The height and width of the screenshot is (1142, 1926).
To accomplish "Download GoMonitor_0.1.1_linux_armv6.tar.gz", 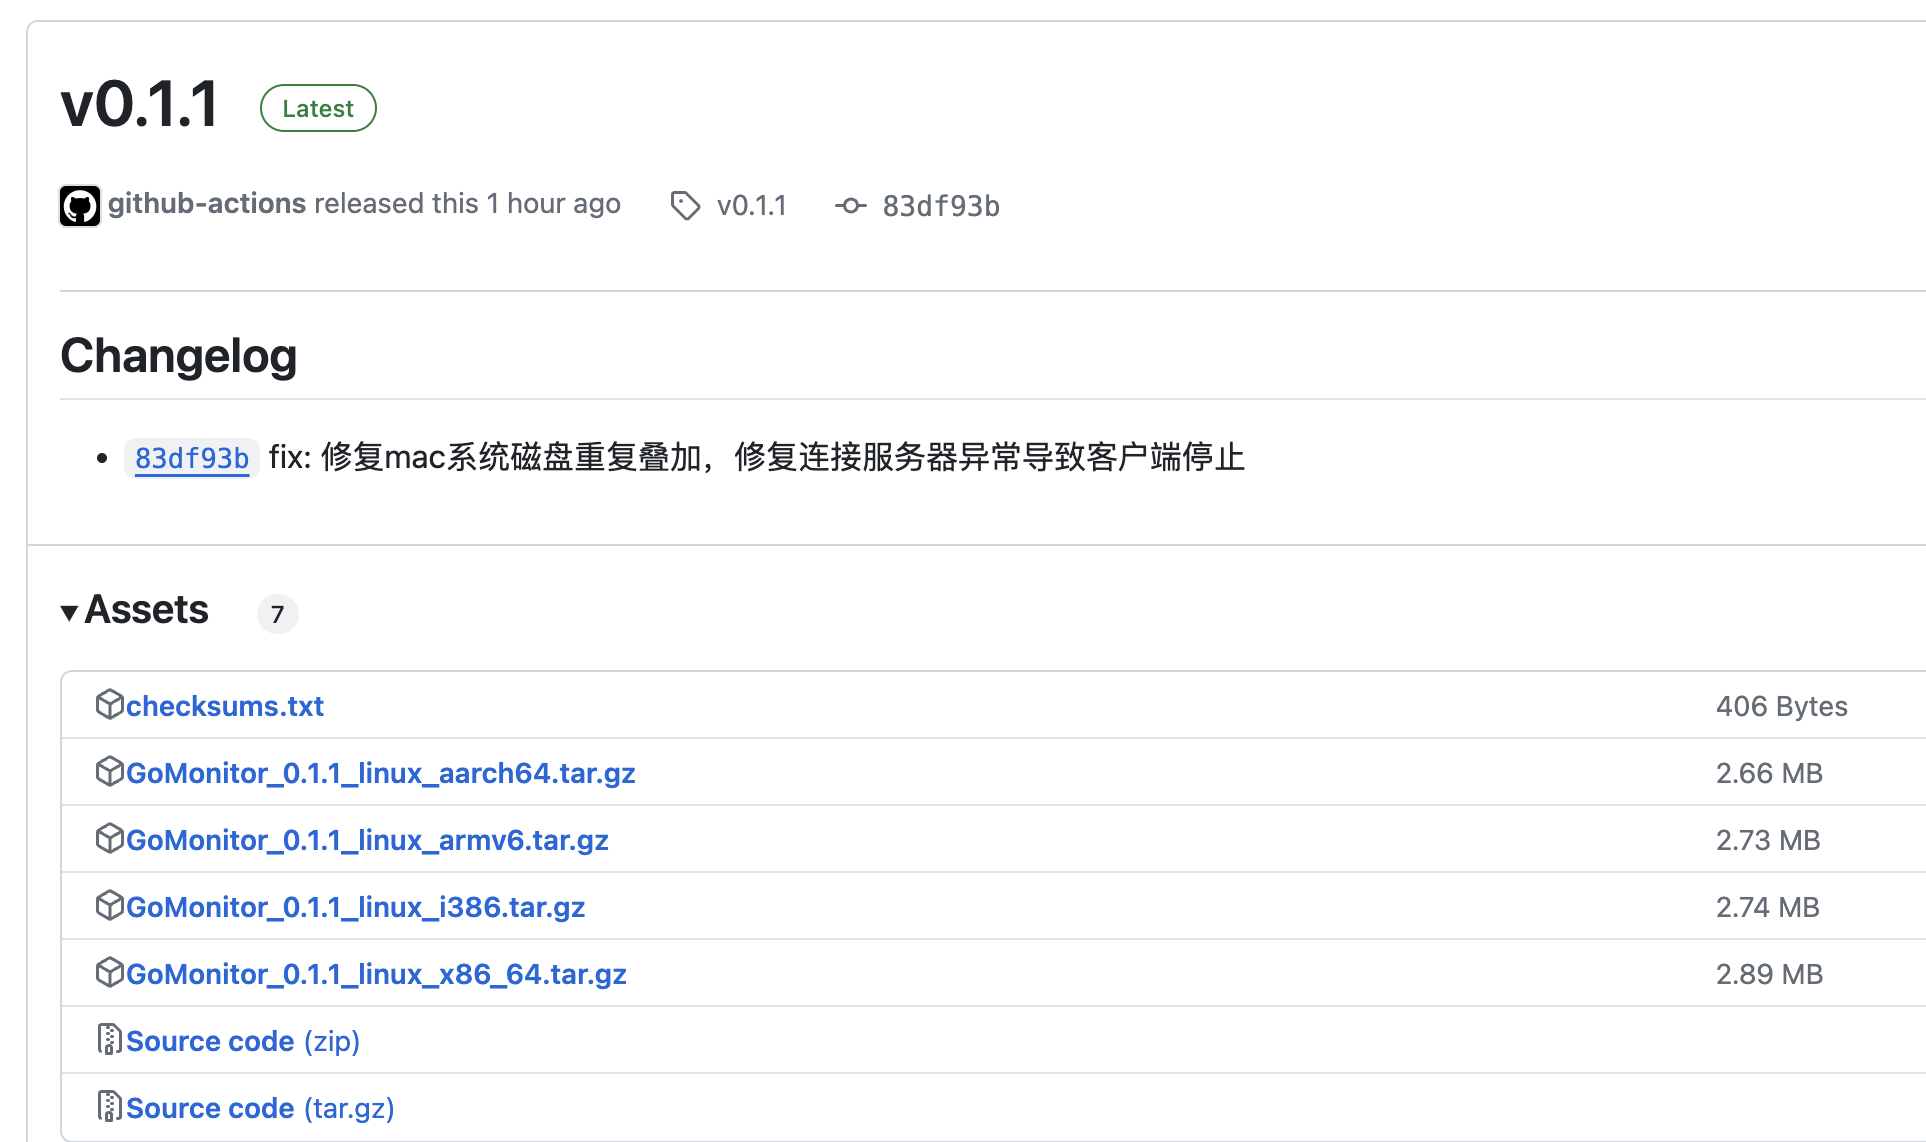I will pyautogui.click(x=367, y=840).
